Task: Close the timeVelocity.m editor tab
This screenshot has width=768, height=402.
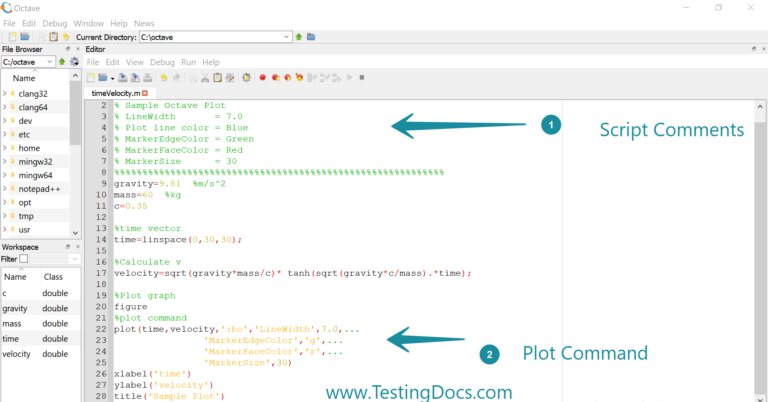Action: [144, 93]
